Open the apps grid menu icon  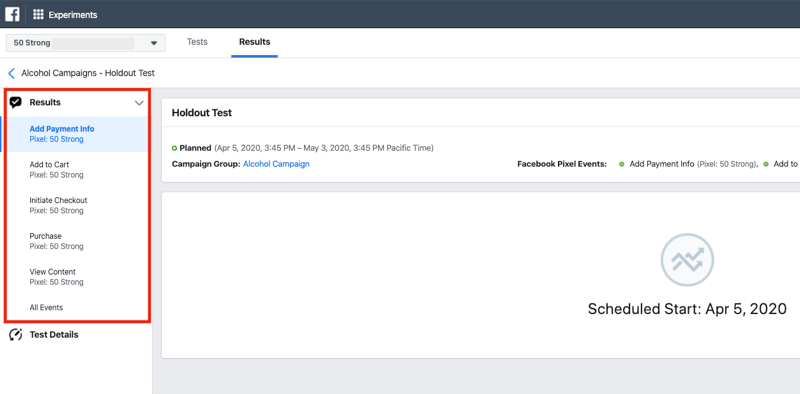click(38, 15)
